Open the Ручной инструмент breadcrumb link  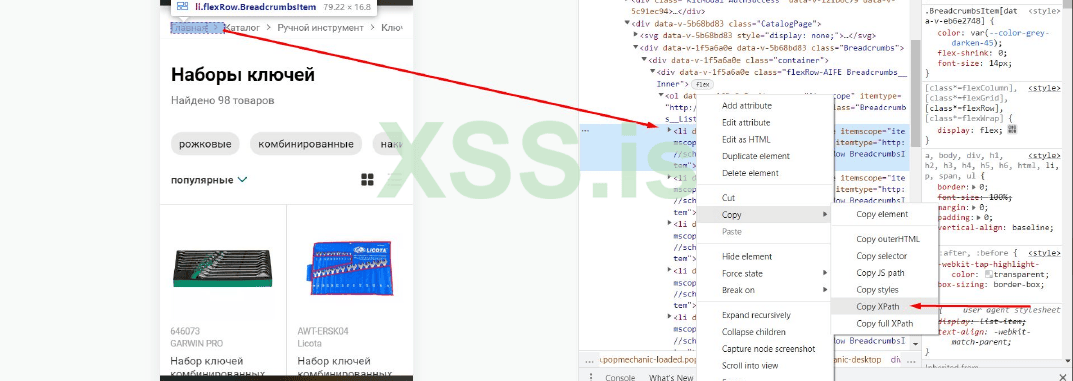(320, 28)
